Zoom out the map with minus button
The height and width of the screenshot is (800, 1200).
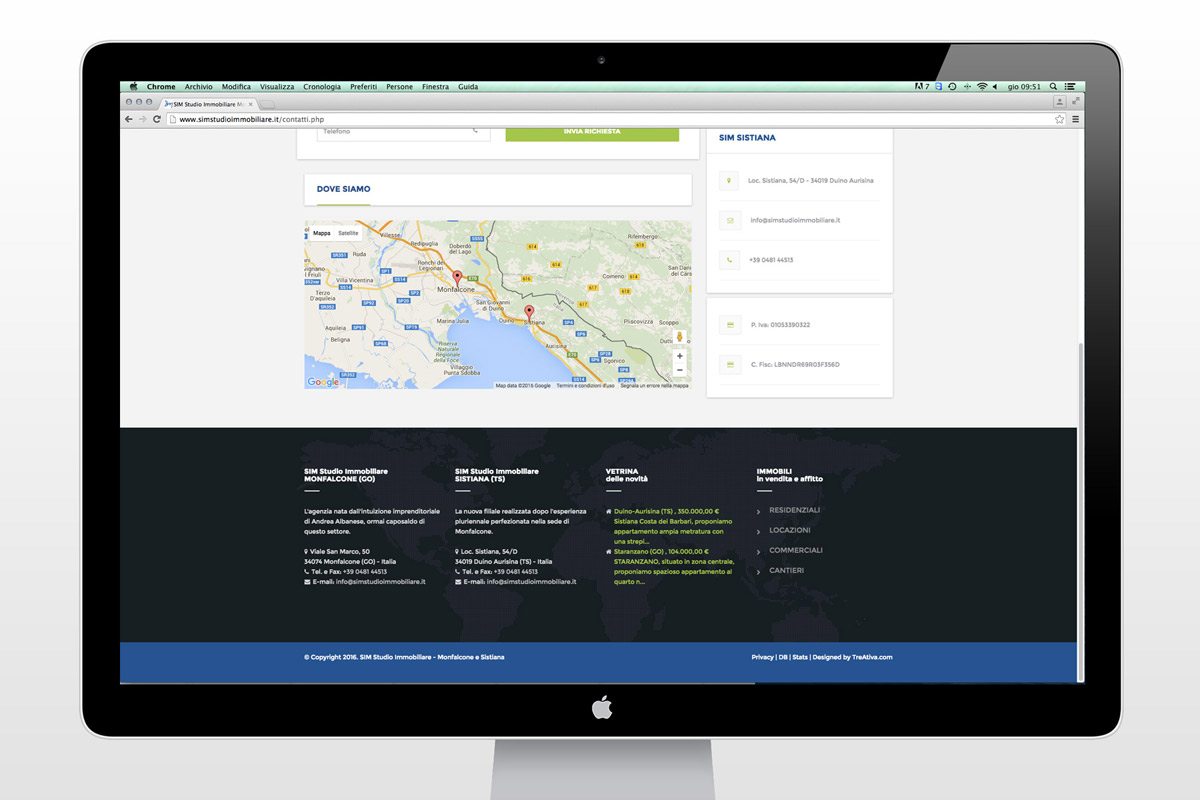[680, 370]
